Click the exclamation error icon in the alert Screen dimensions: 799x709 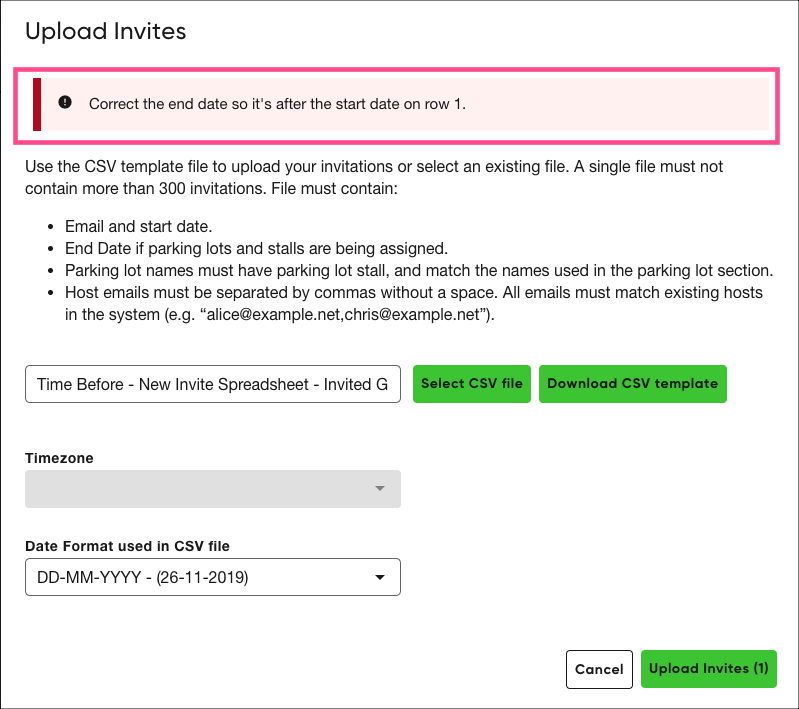[x=65, y=102]
